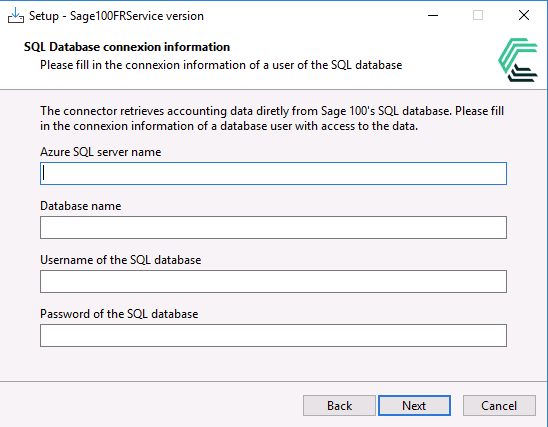The image size is (548, 427).
Task: Abort setup using the Cancel button
Action: coord(499,406)
